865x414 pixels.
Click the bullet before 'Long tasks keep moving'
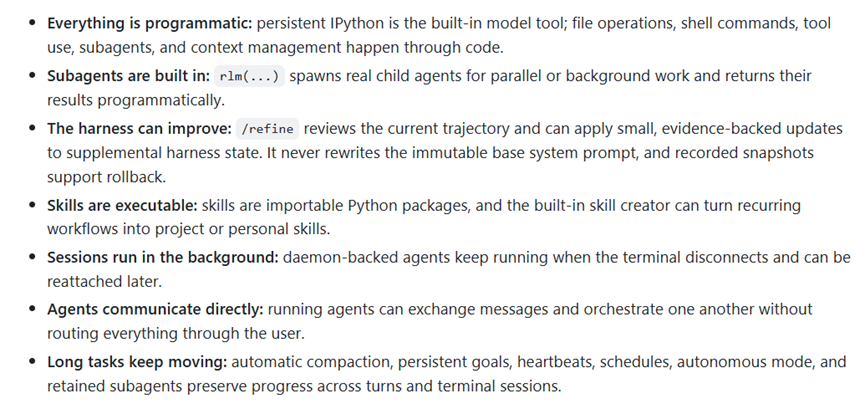click(x=33, y=362)
